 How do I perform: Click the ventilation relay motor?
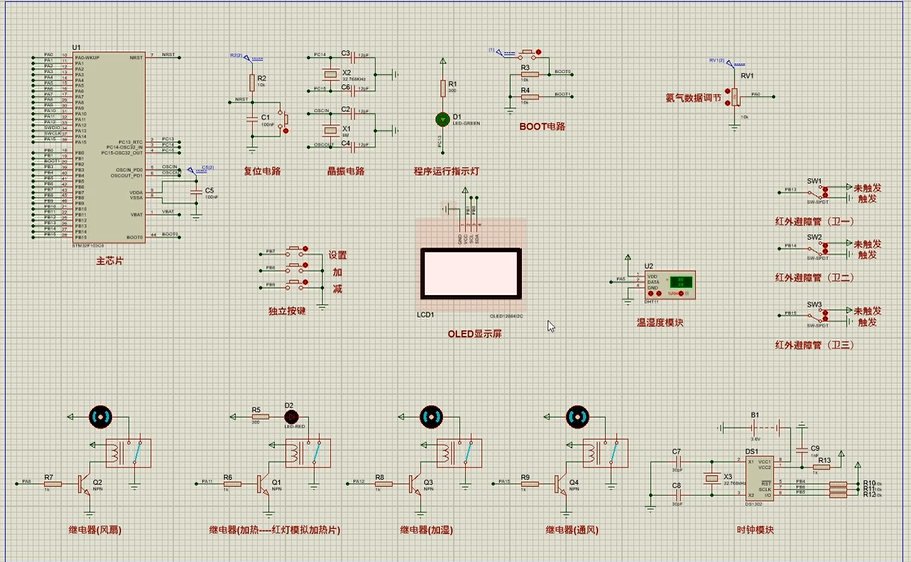pyautogui.click(x=577, y=416)
